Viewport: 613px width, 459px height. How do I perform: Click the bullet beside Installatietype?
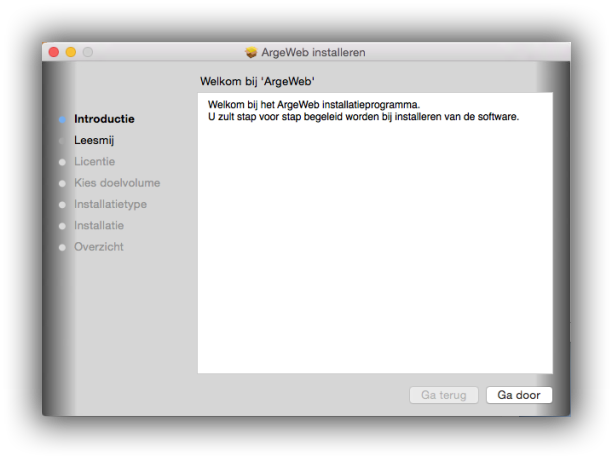coord(62,205)
